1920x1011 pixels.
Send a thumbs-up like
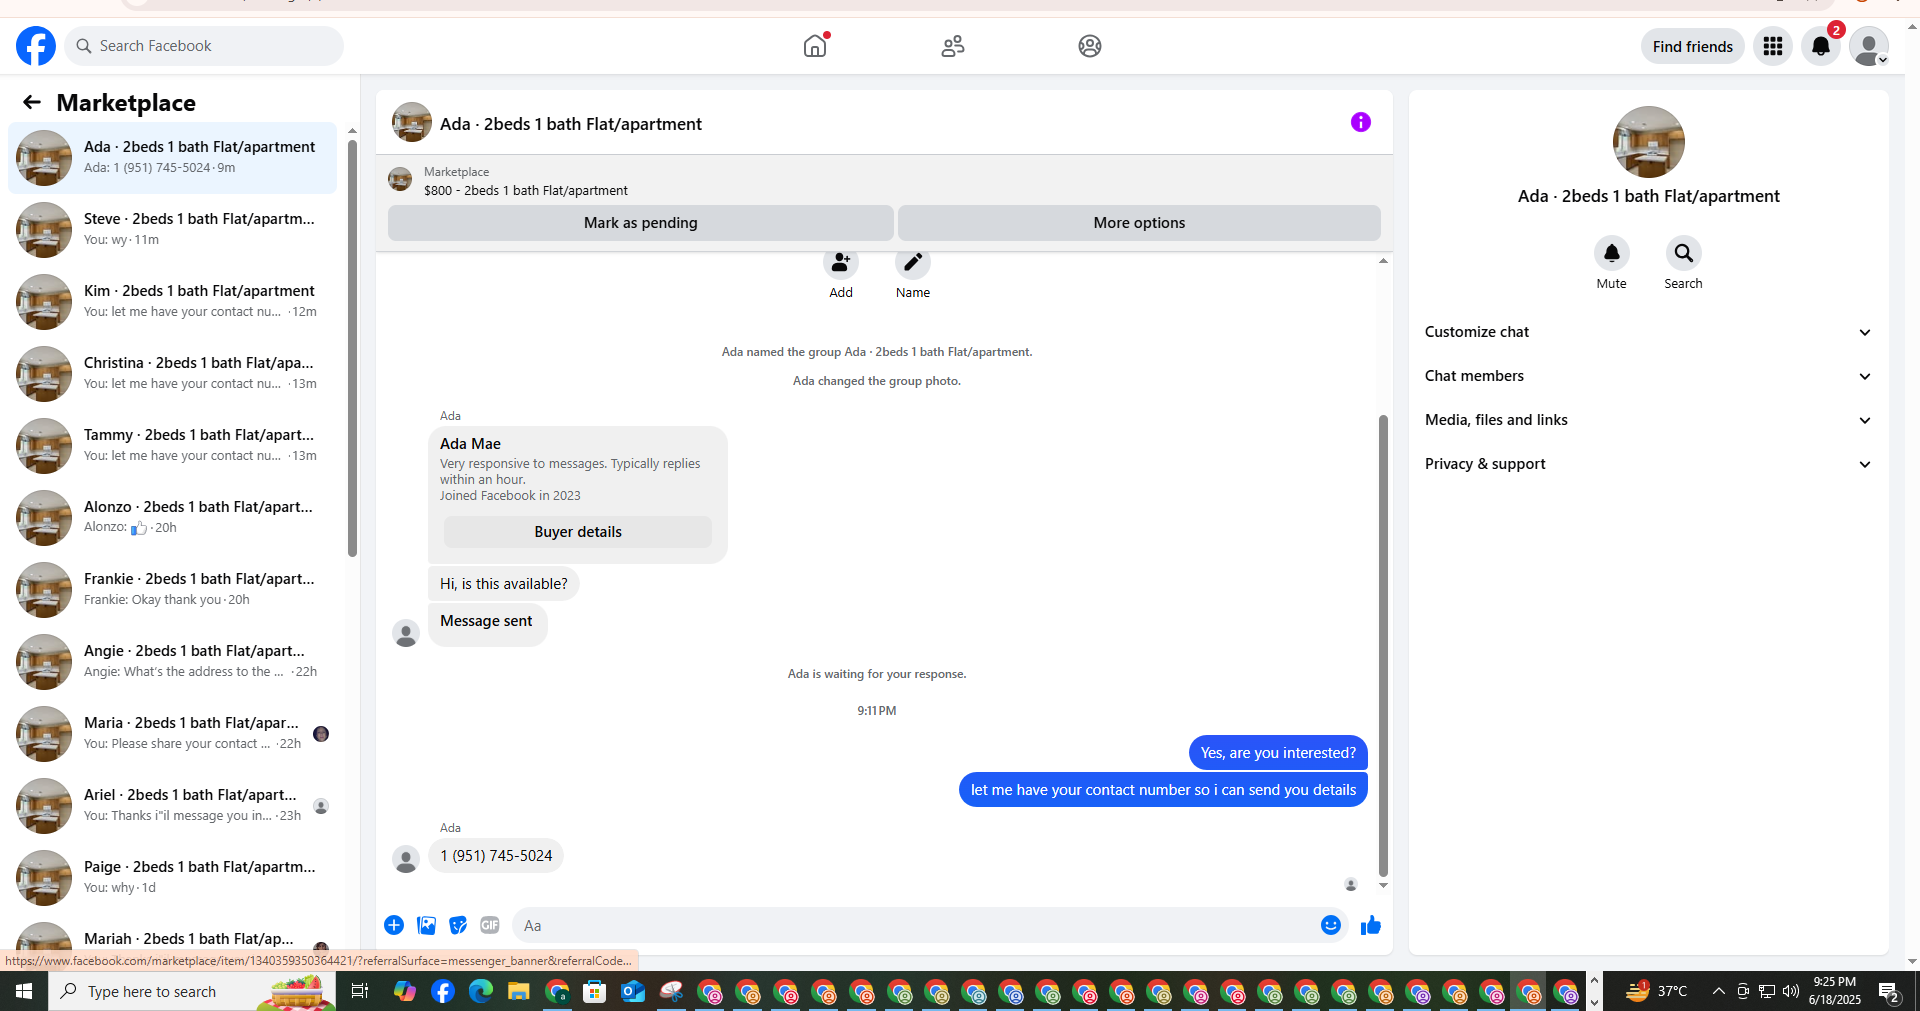point(1371,925)
